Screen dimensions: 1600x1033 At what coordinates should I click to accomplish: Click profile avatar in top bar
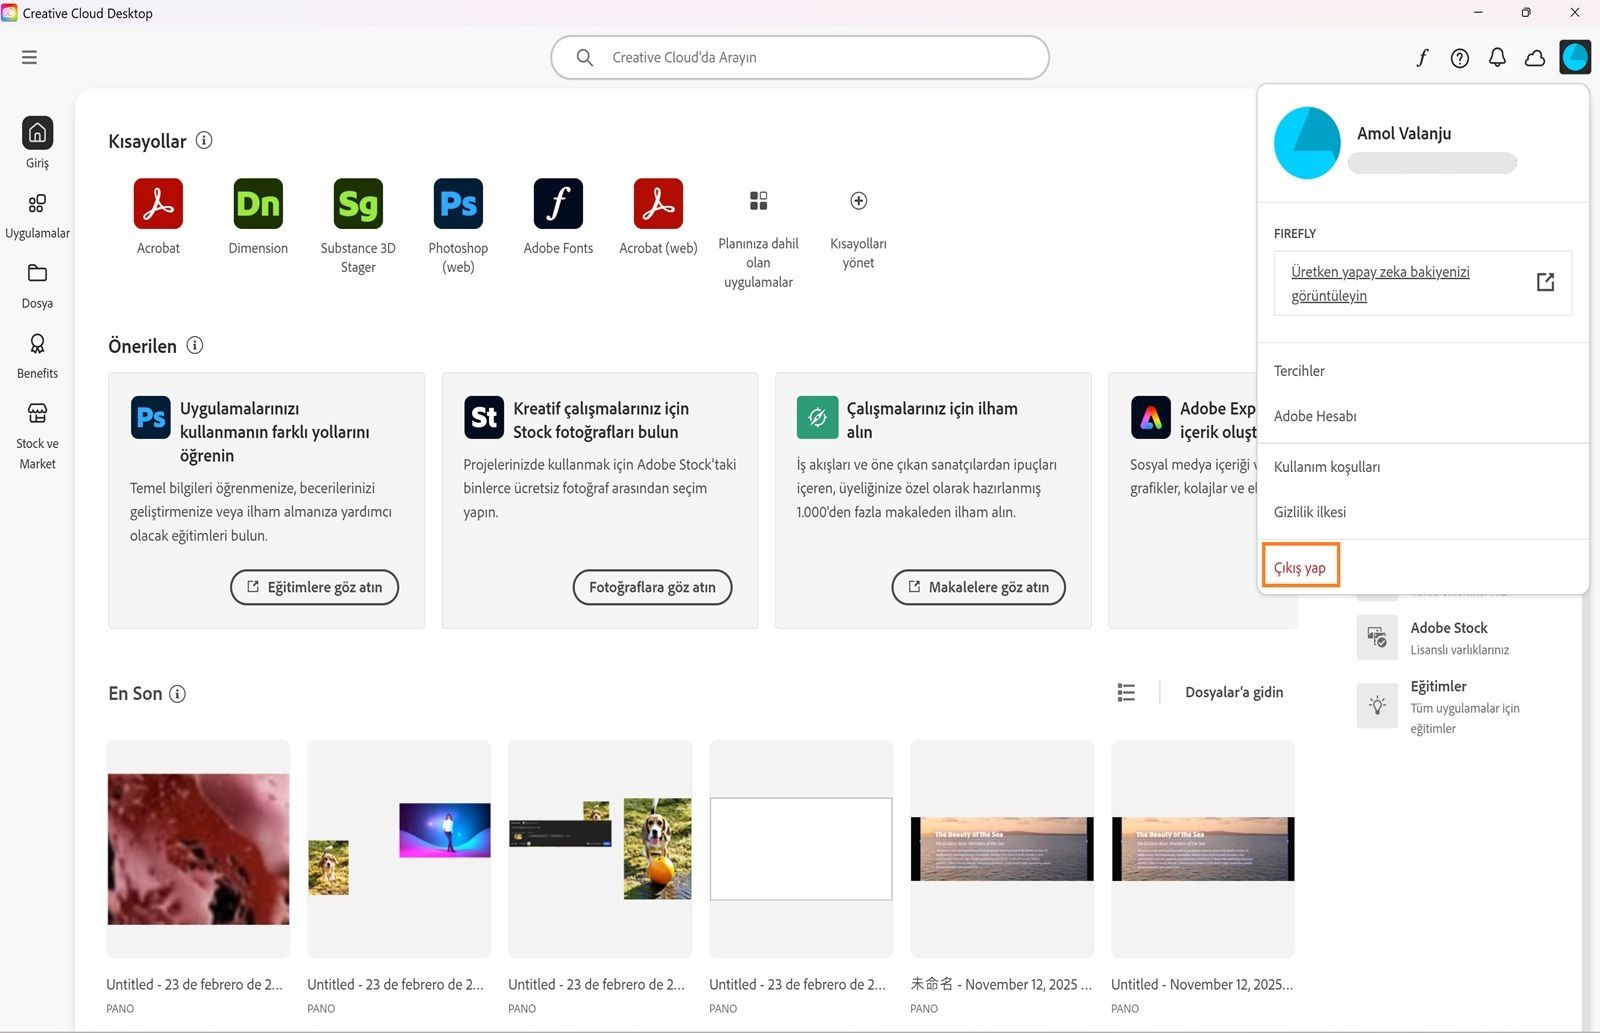(x=1575, y=57)
